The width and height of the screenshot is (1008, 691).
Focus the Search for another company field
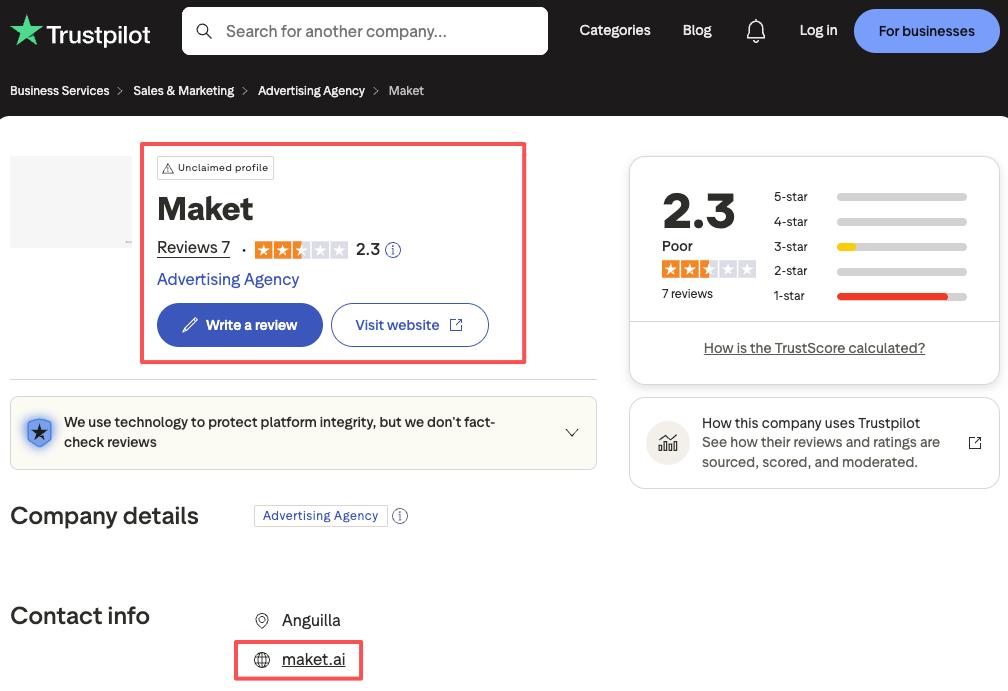point(364,31)
